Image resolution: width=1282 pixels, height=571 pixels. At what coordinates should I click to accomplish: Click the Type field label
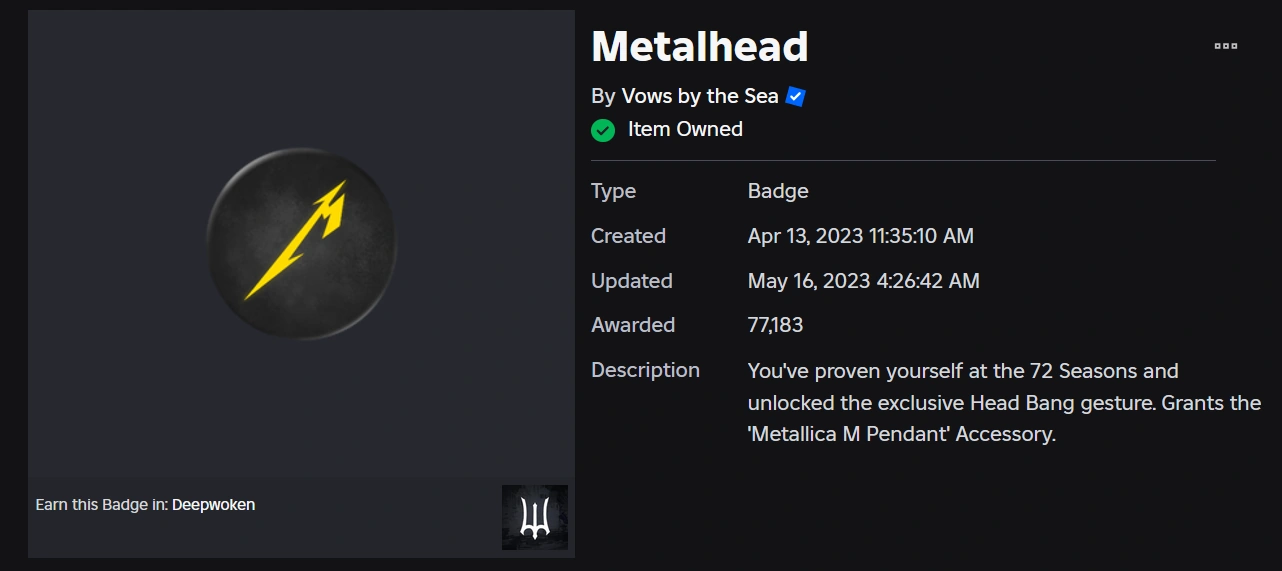pos(613,191)
